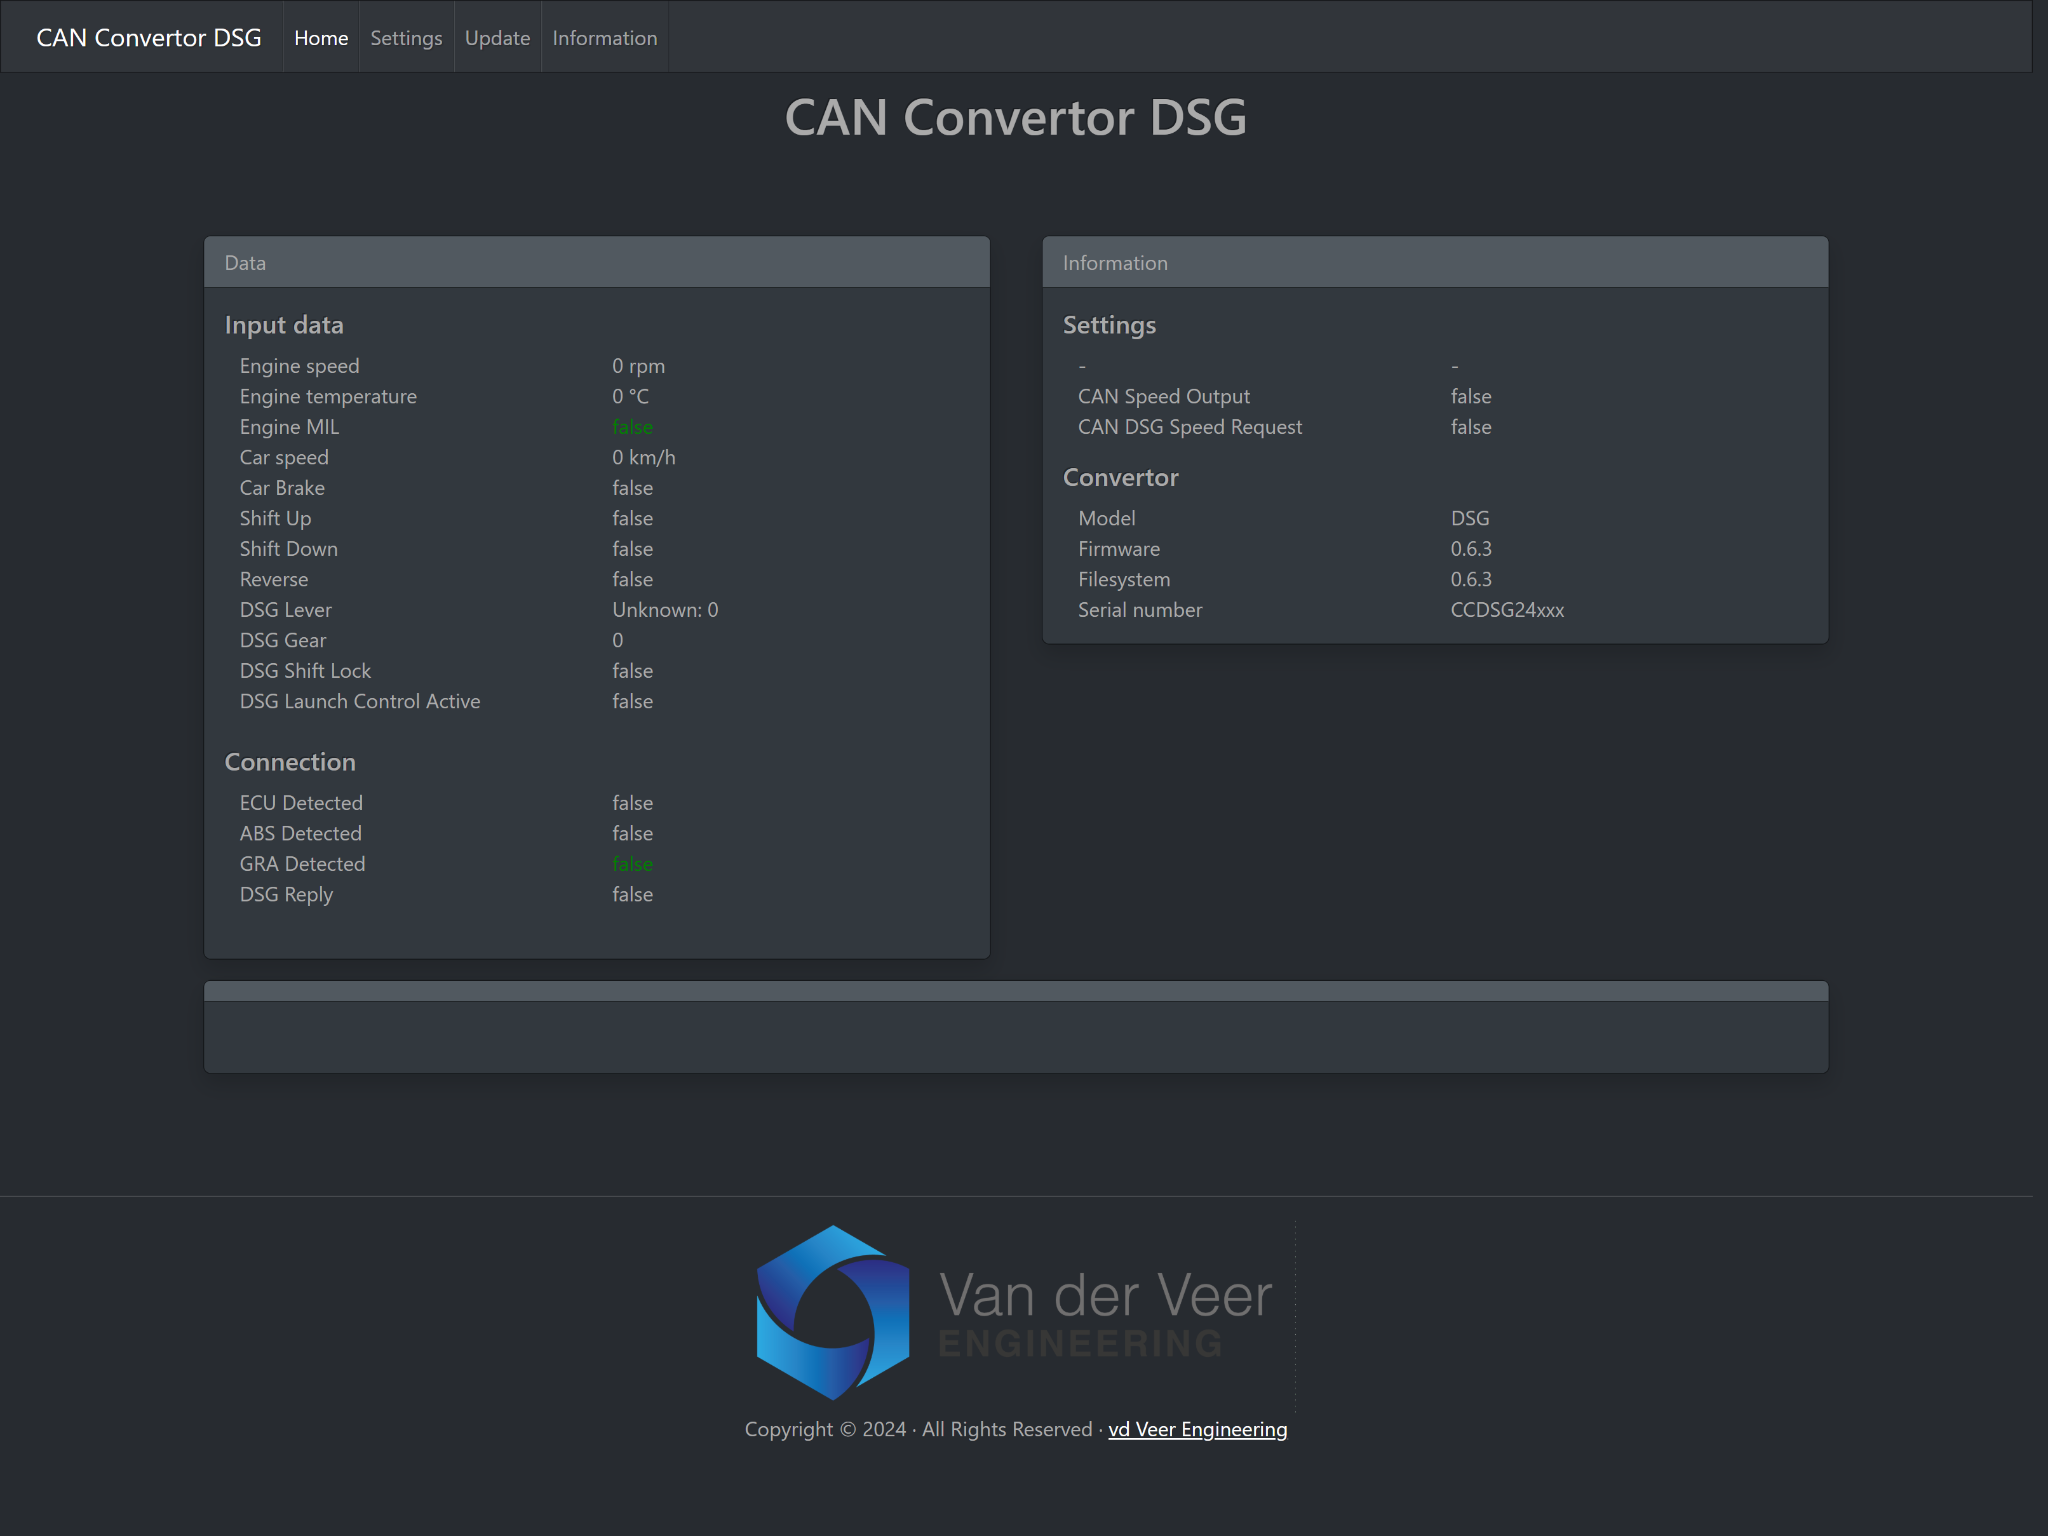Image resolution: width=2048 pixels, height=1536 pixels.
Task: Click the Shift Up label
Action: pyautogui.click(x=275, y=518)
